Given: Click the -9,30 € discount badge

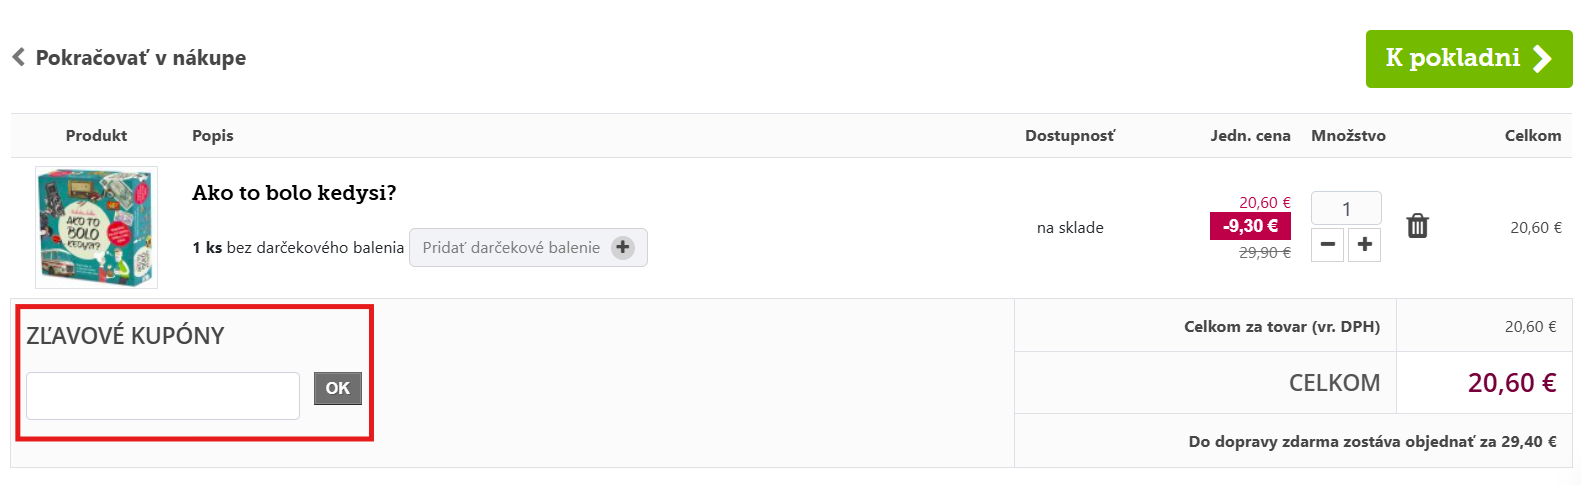Looking at the screenshot, I should (x=1250, y=226).
